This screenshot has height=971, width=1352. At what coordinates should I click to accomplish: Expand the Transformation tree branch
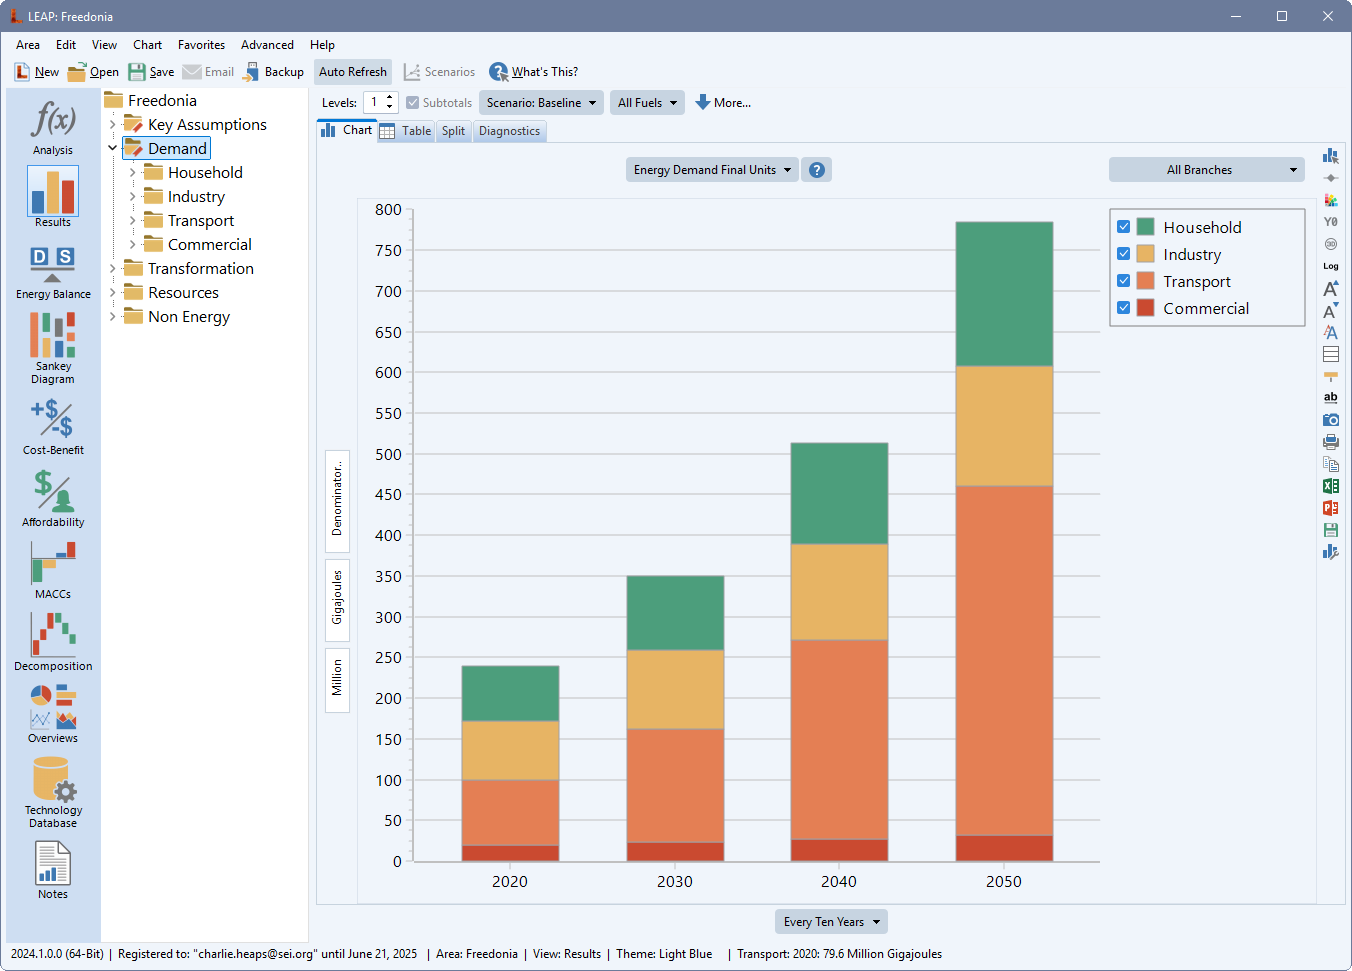(x=112, y=268)
